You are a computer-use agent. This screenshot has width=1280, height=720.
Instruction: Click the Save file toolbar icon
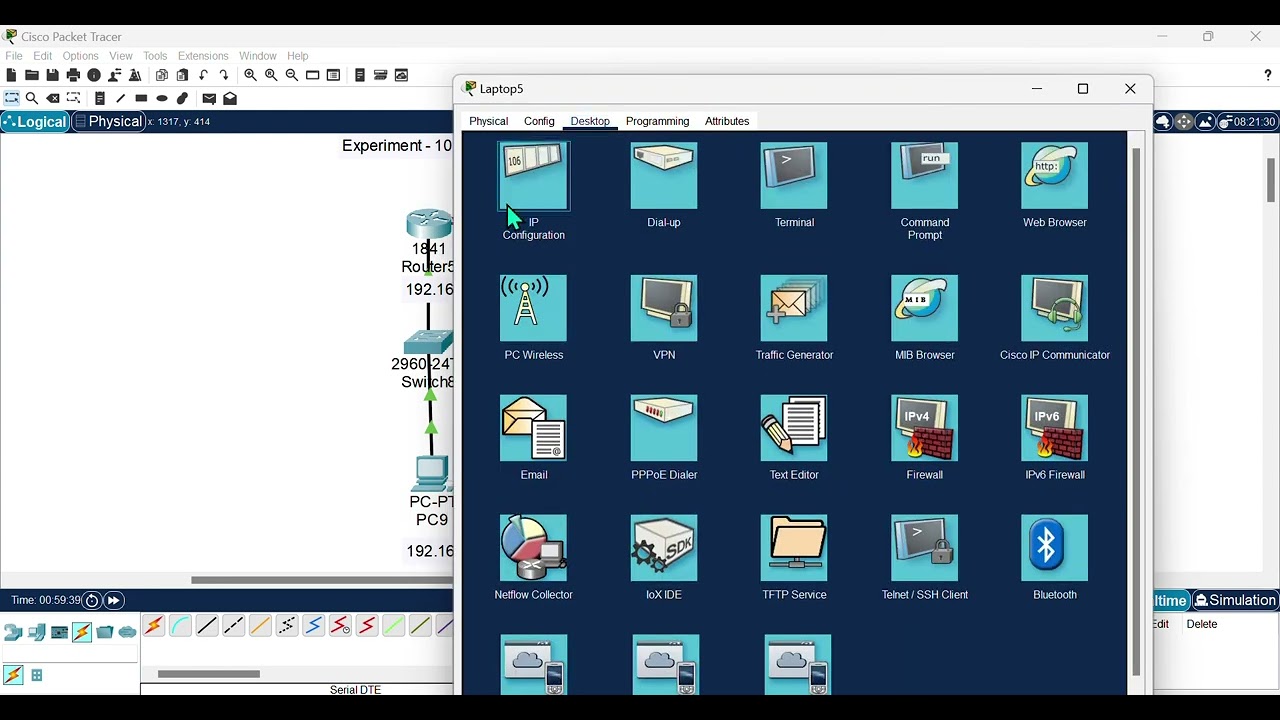[x=52, y=75]
